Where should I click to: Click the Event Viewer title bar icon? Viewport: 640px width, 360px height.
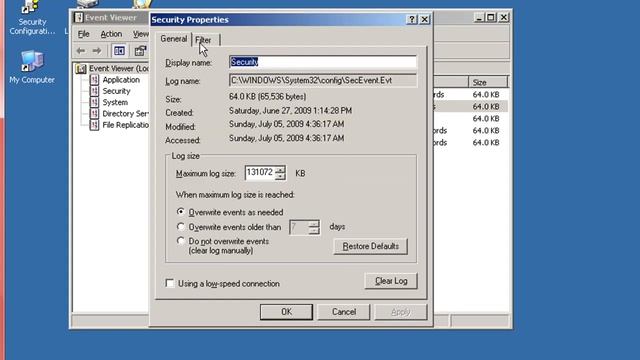pyautogui.click(x=79, y=18)
